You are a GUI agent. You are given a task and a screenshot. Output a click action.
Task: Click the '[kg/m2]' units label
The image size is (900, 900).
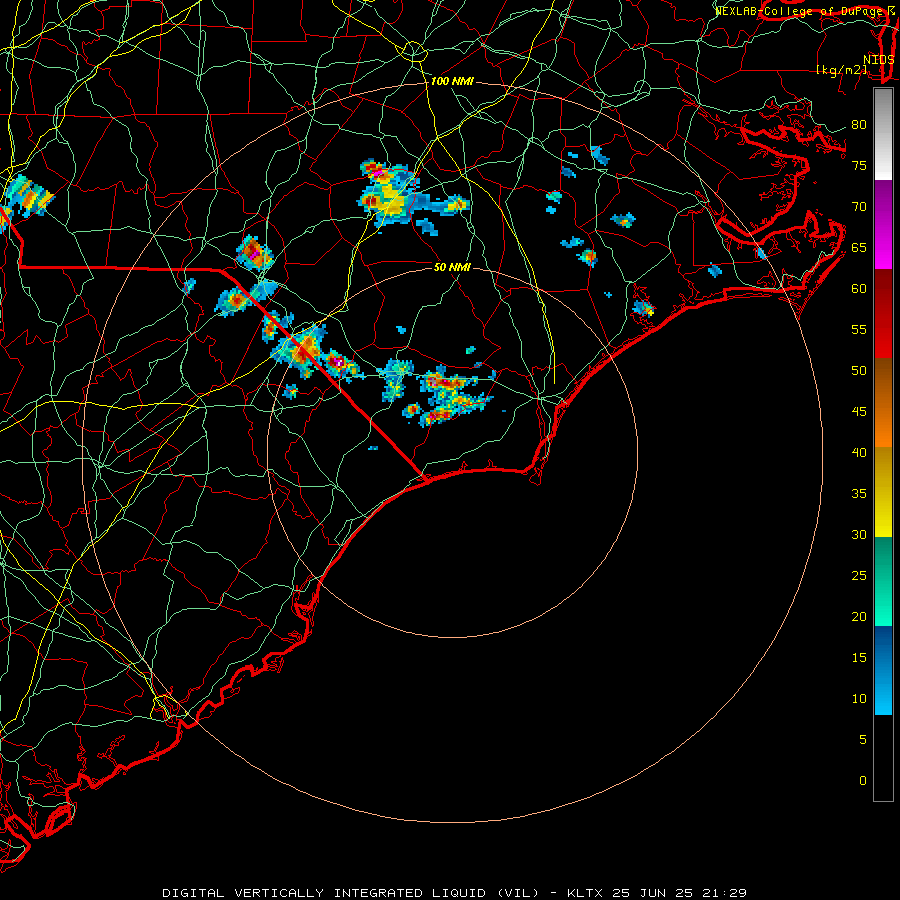[x=842, y=70]
